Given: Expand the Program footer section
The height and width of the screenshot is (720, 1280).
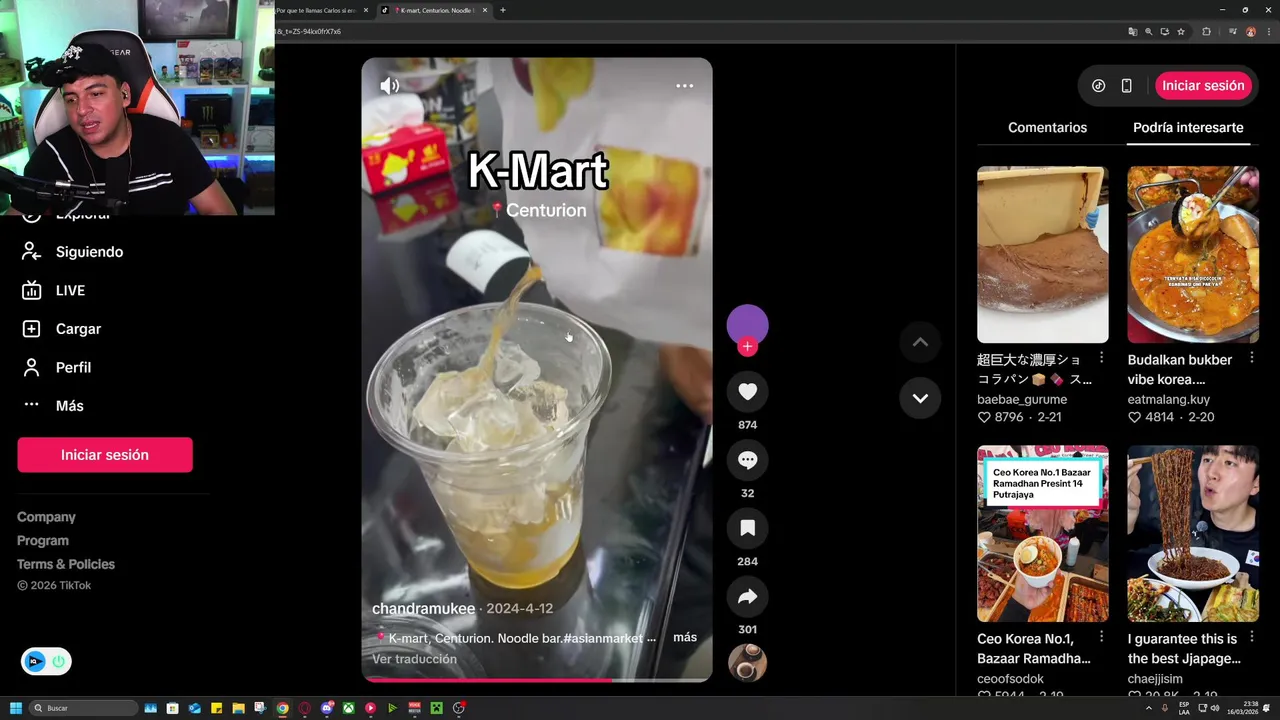Looking at the screenshot, I should pyautogui.click(x=43, y=540).
